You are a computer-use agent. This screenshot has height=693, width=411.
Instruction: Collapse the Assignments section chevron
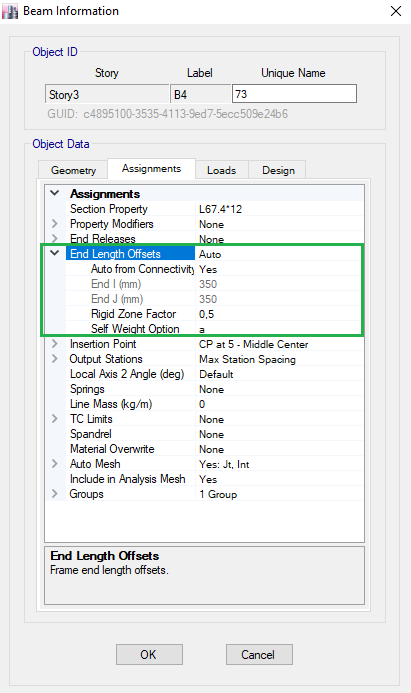[55, 193]
